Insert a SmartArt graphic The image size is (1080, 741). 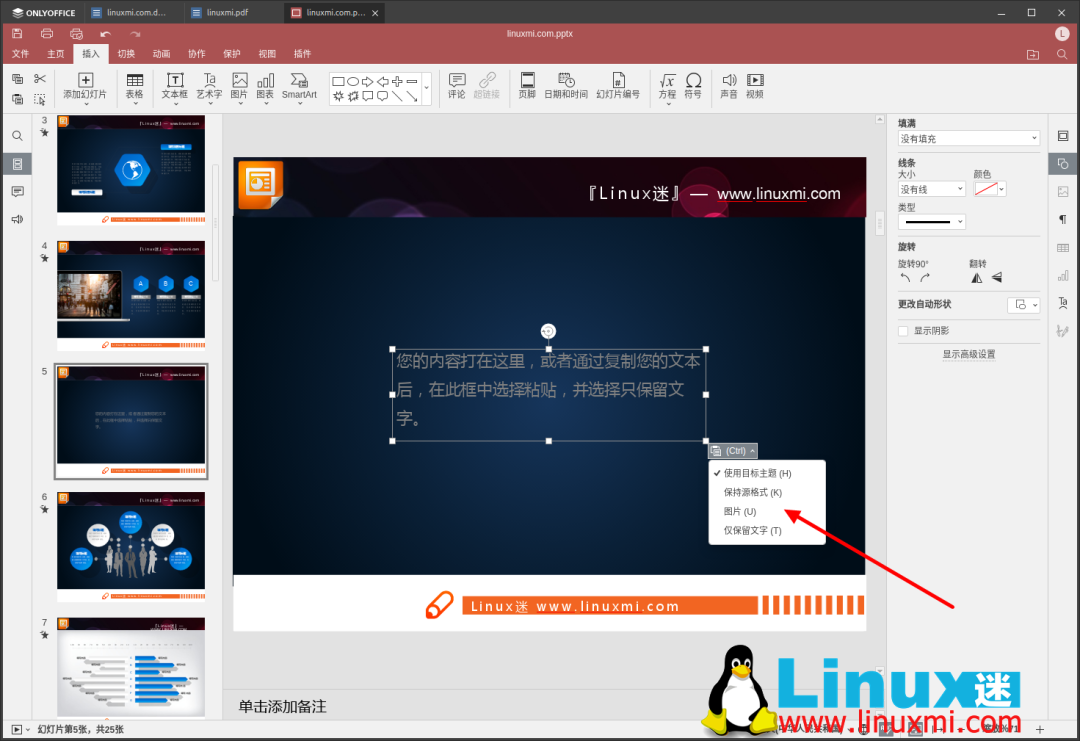coord(300,86)
